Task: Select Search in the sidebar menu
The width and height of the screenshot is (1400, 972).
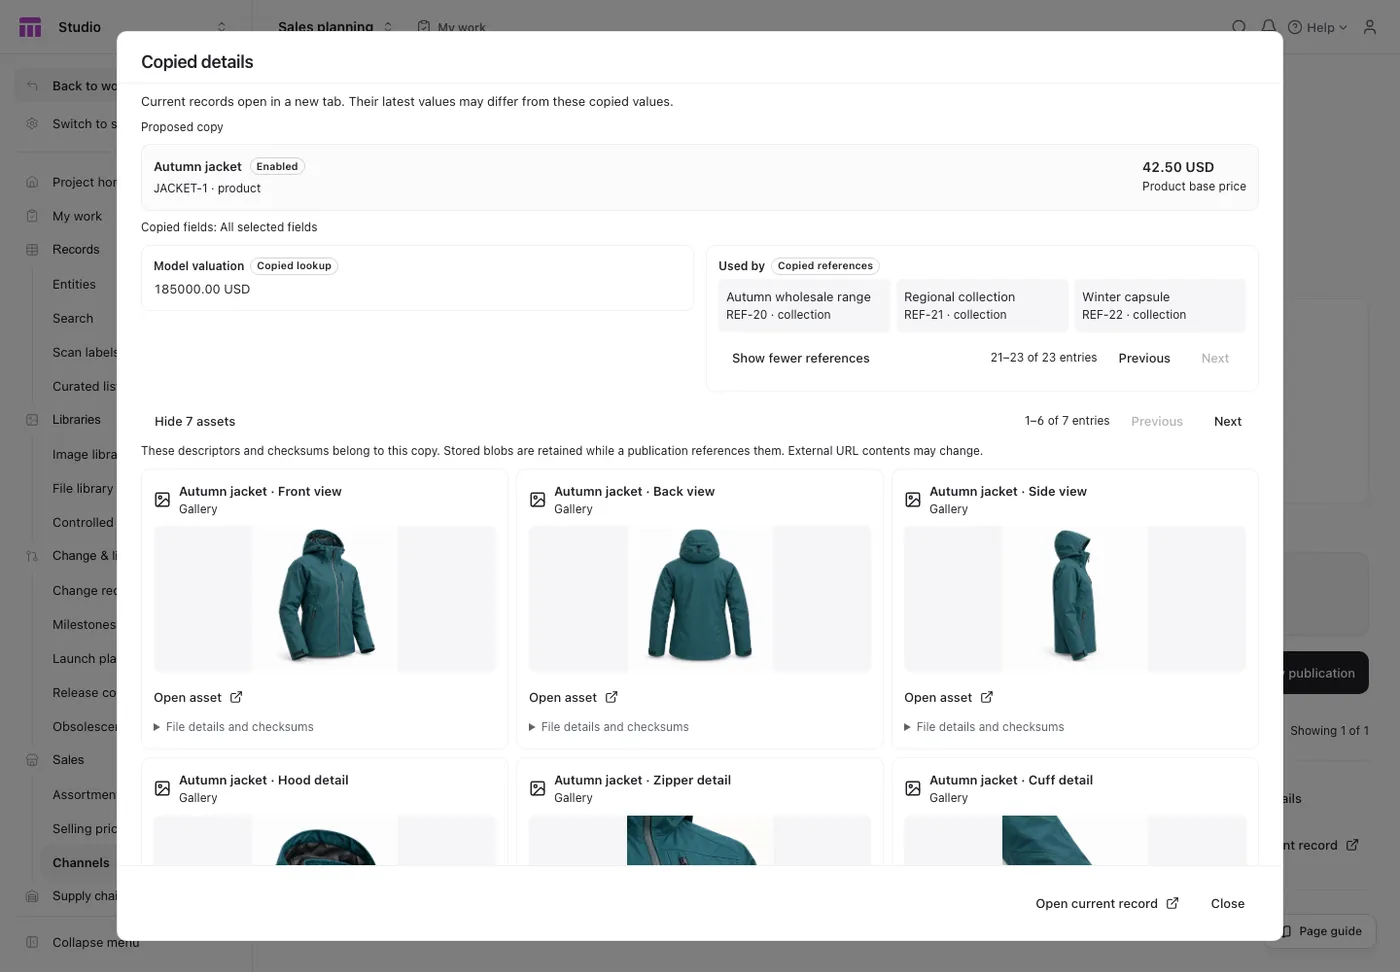Action: click(73, 318)
